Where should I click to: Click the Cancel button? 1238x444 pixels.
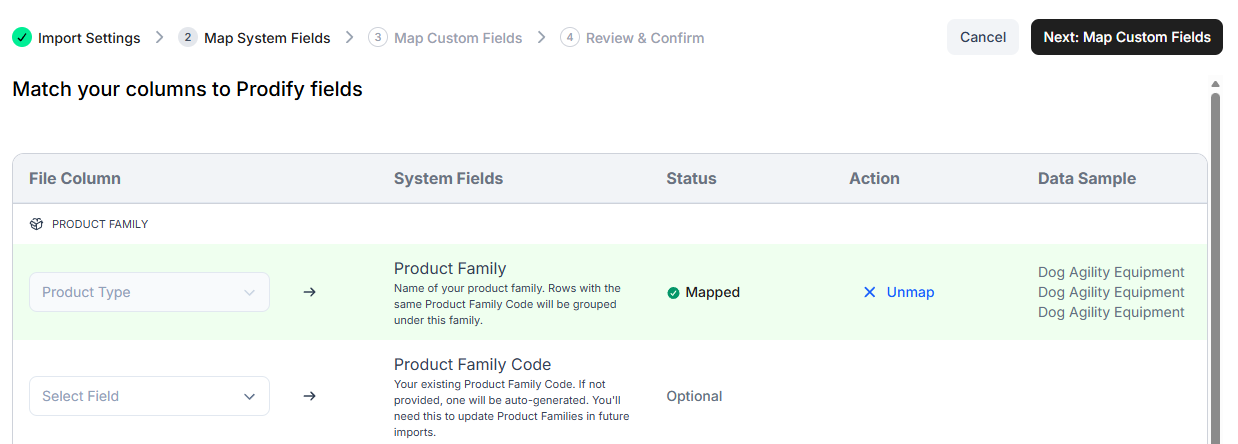pyautogui.click(x=983, y=37)
